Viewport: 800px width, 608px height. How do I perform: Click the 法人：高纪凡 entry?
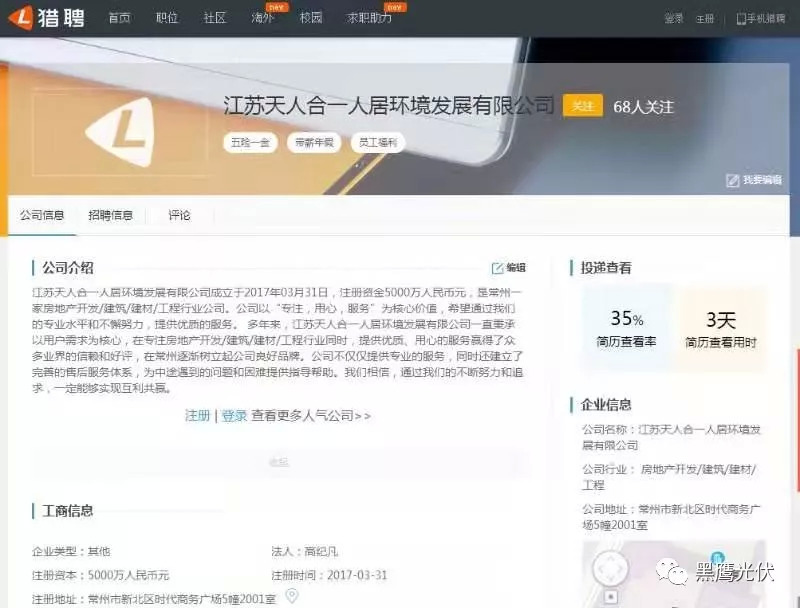click(305, 551)
